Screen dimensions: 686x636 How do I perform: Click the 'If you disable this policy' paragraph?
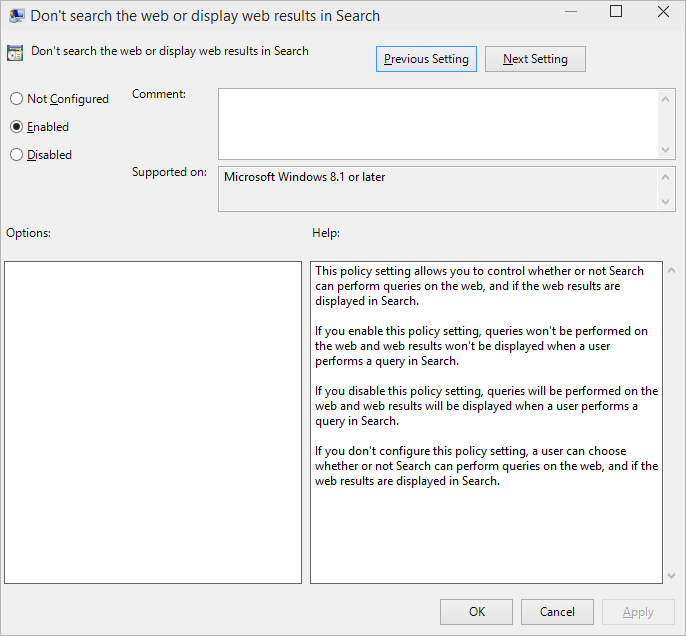click(486, 406)
